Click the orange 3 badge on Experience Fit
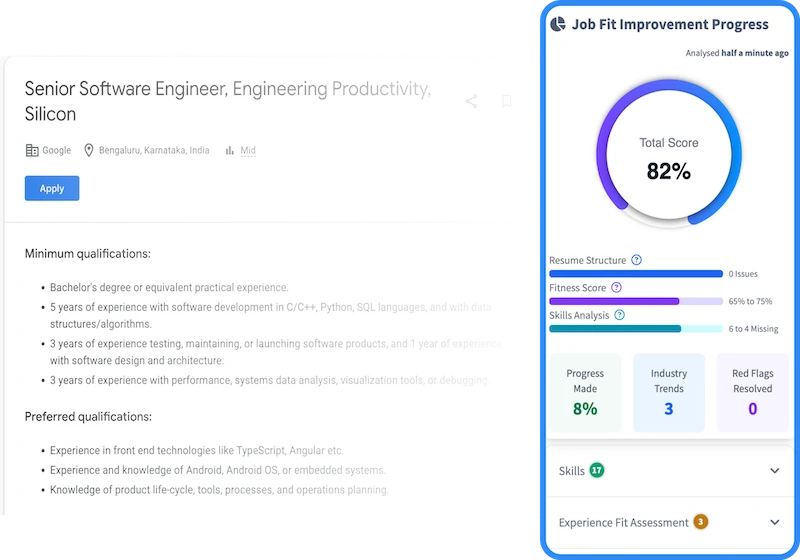 point(701,522)
